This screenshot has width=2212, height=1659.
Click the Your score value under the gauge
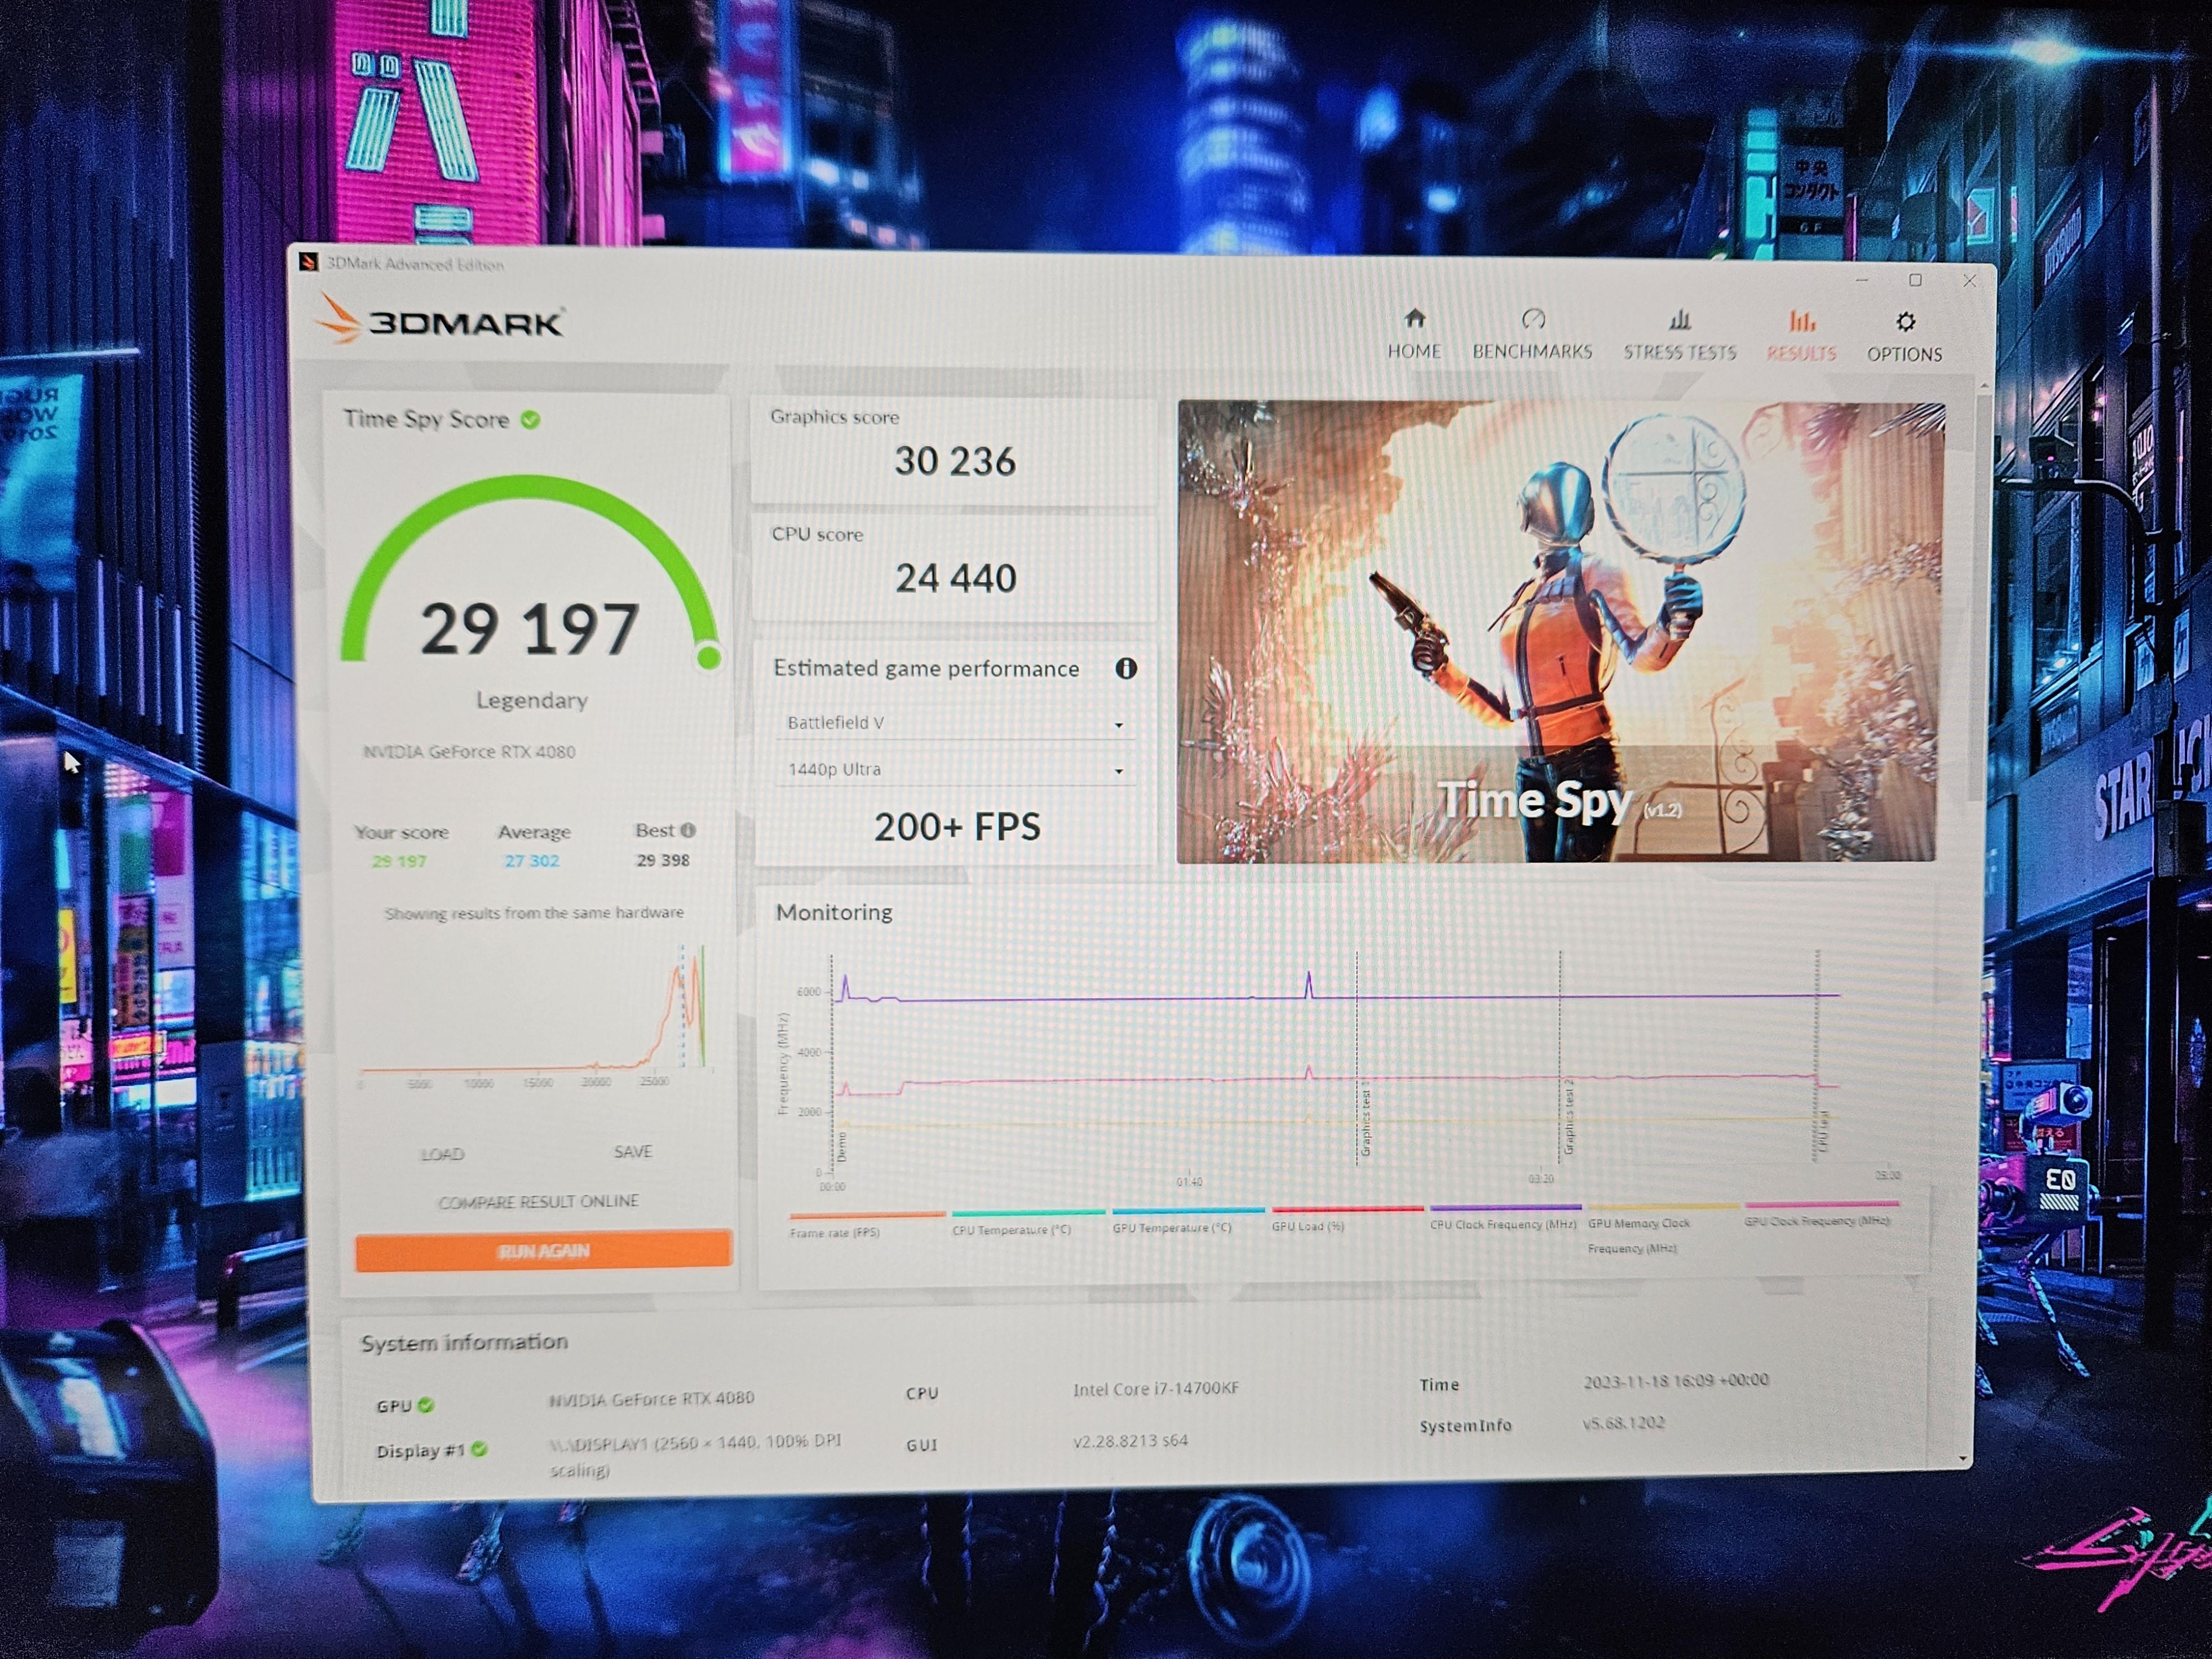point(399,861)
